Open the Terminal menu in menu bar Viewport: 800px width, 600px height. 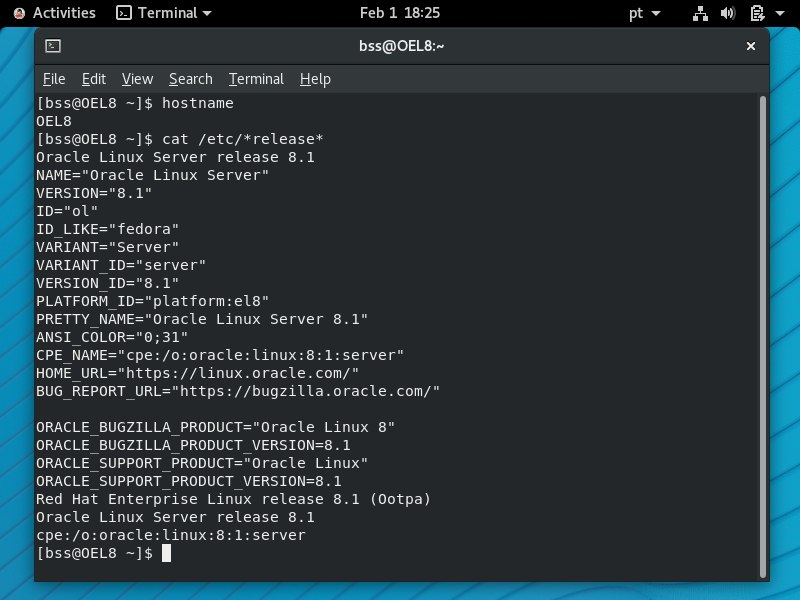(x=256, y=79)
